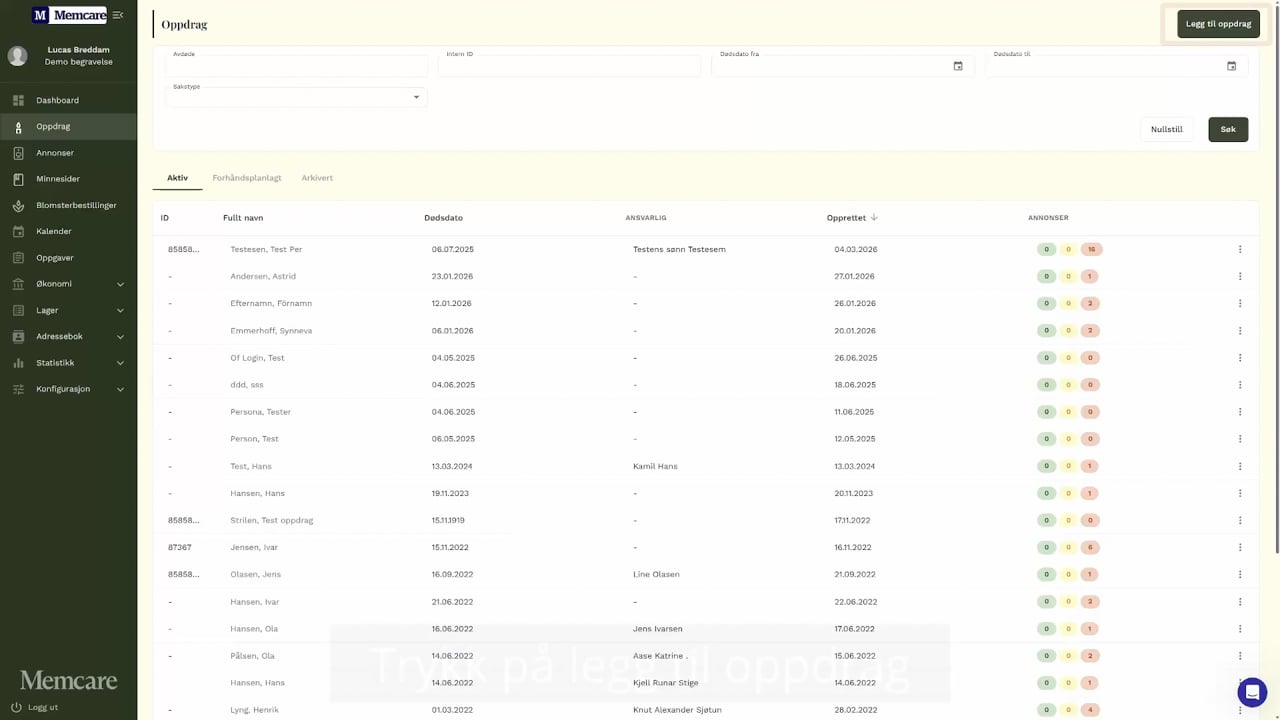Click ansvarlig Line Olasen
Image resolution: width=1280 pixels, height=720 pixels.
[x=656, y=574]
